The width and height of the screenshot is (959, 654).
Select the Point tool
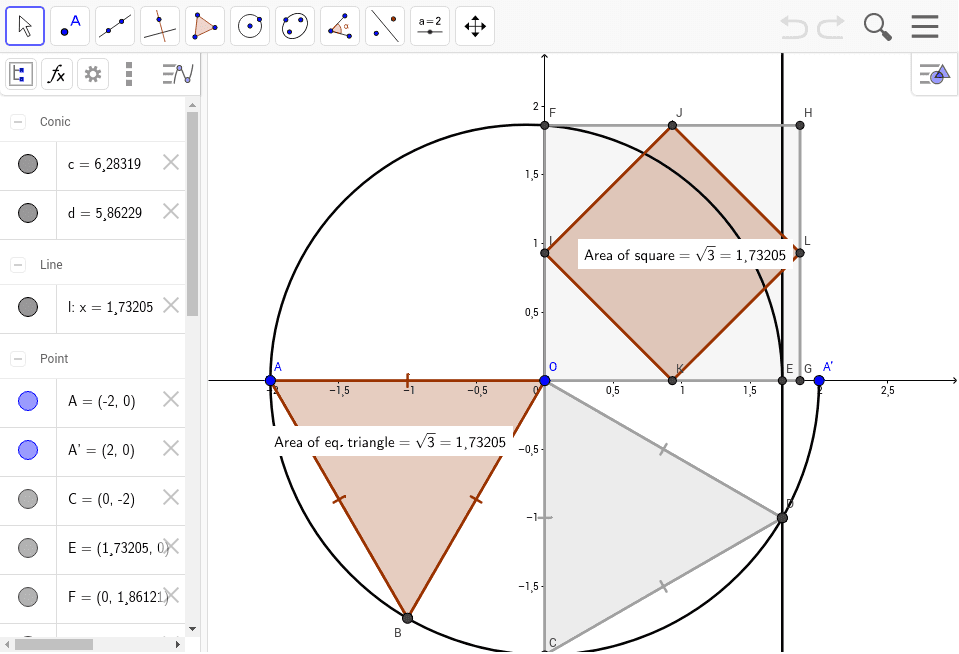point(69,25)
